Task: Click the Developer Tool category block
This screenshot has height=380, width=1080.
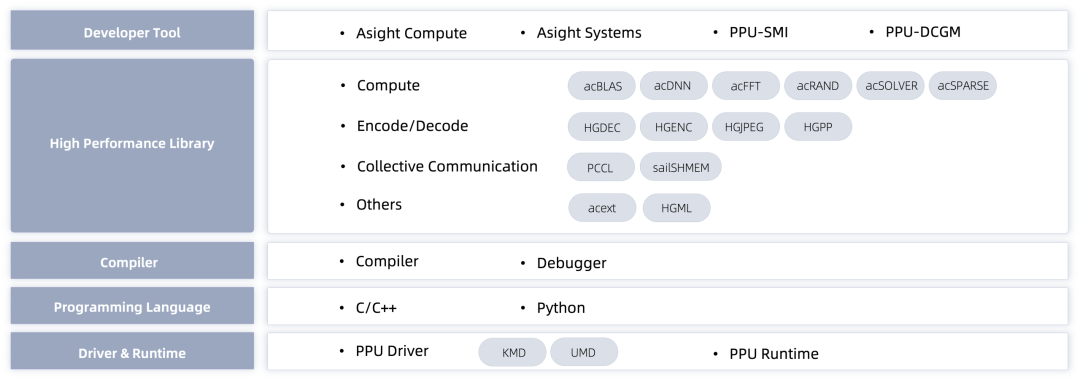Action: click(x=132, y=30)
